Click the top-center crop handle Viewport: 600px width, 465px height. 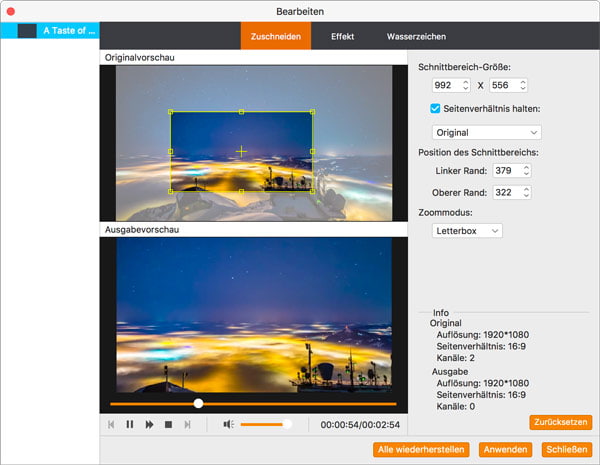click(x=241, y=111)
